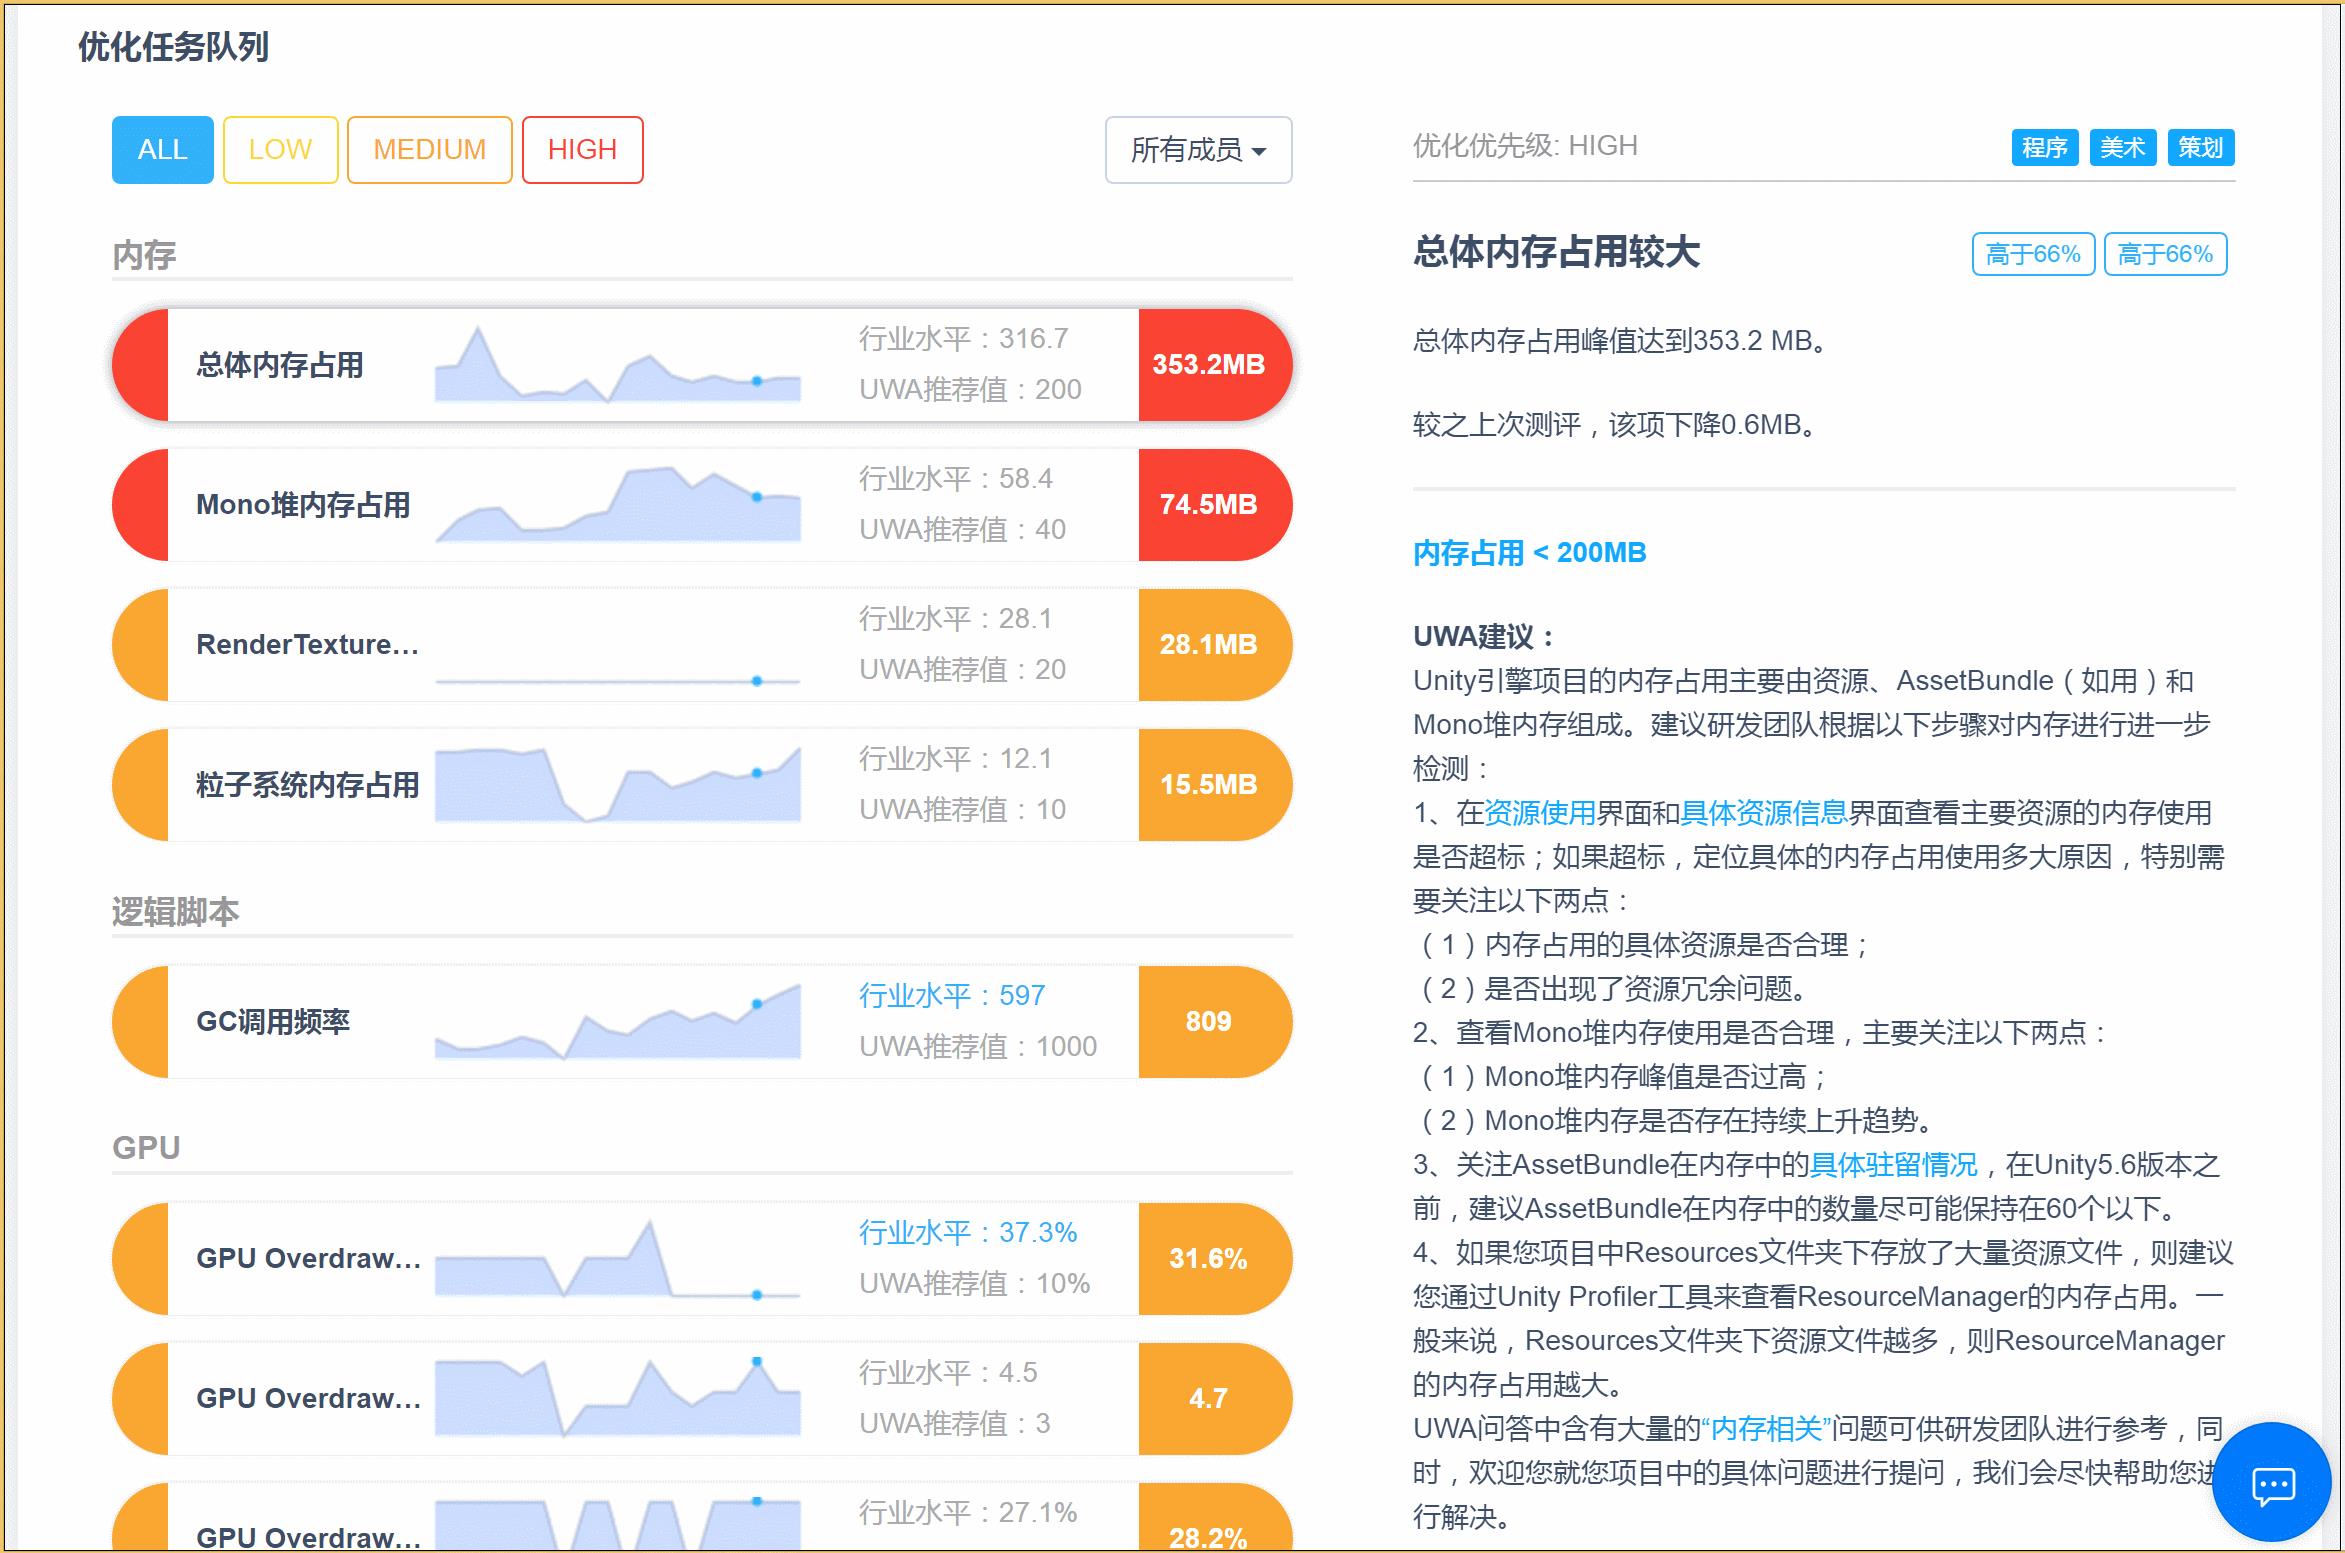This screenshot has height=1553, width=2345.
Task: Select the GC调用频率 task row
Action: click(702, 1022)
